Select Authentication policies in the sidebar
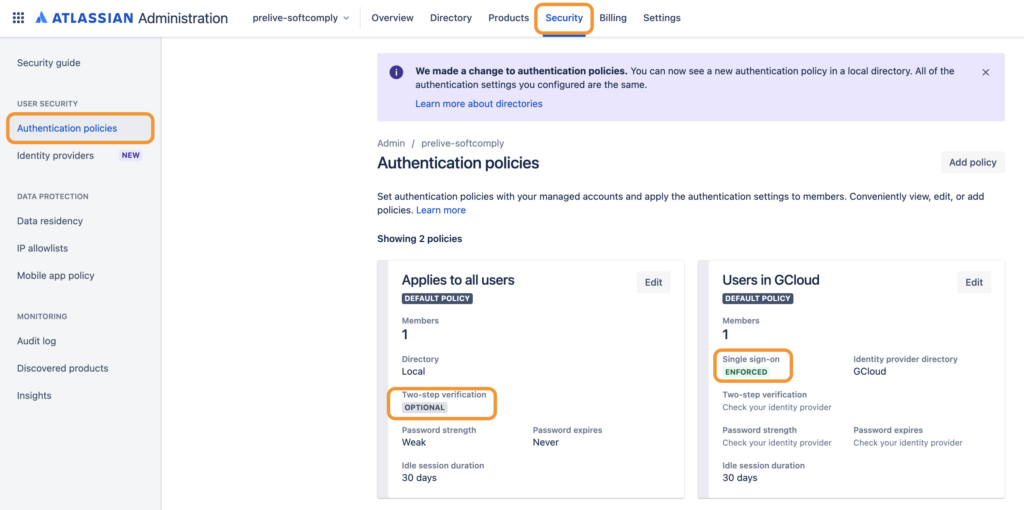The height and width of the screenshot is (510, 1024). [x=80, y=128]
